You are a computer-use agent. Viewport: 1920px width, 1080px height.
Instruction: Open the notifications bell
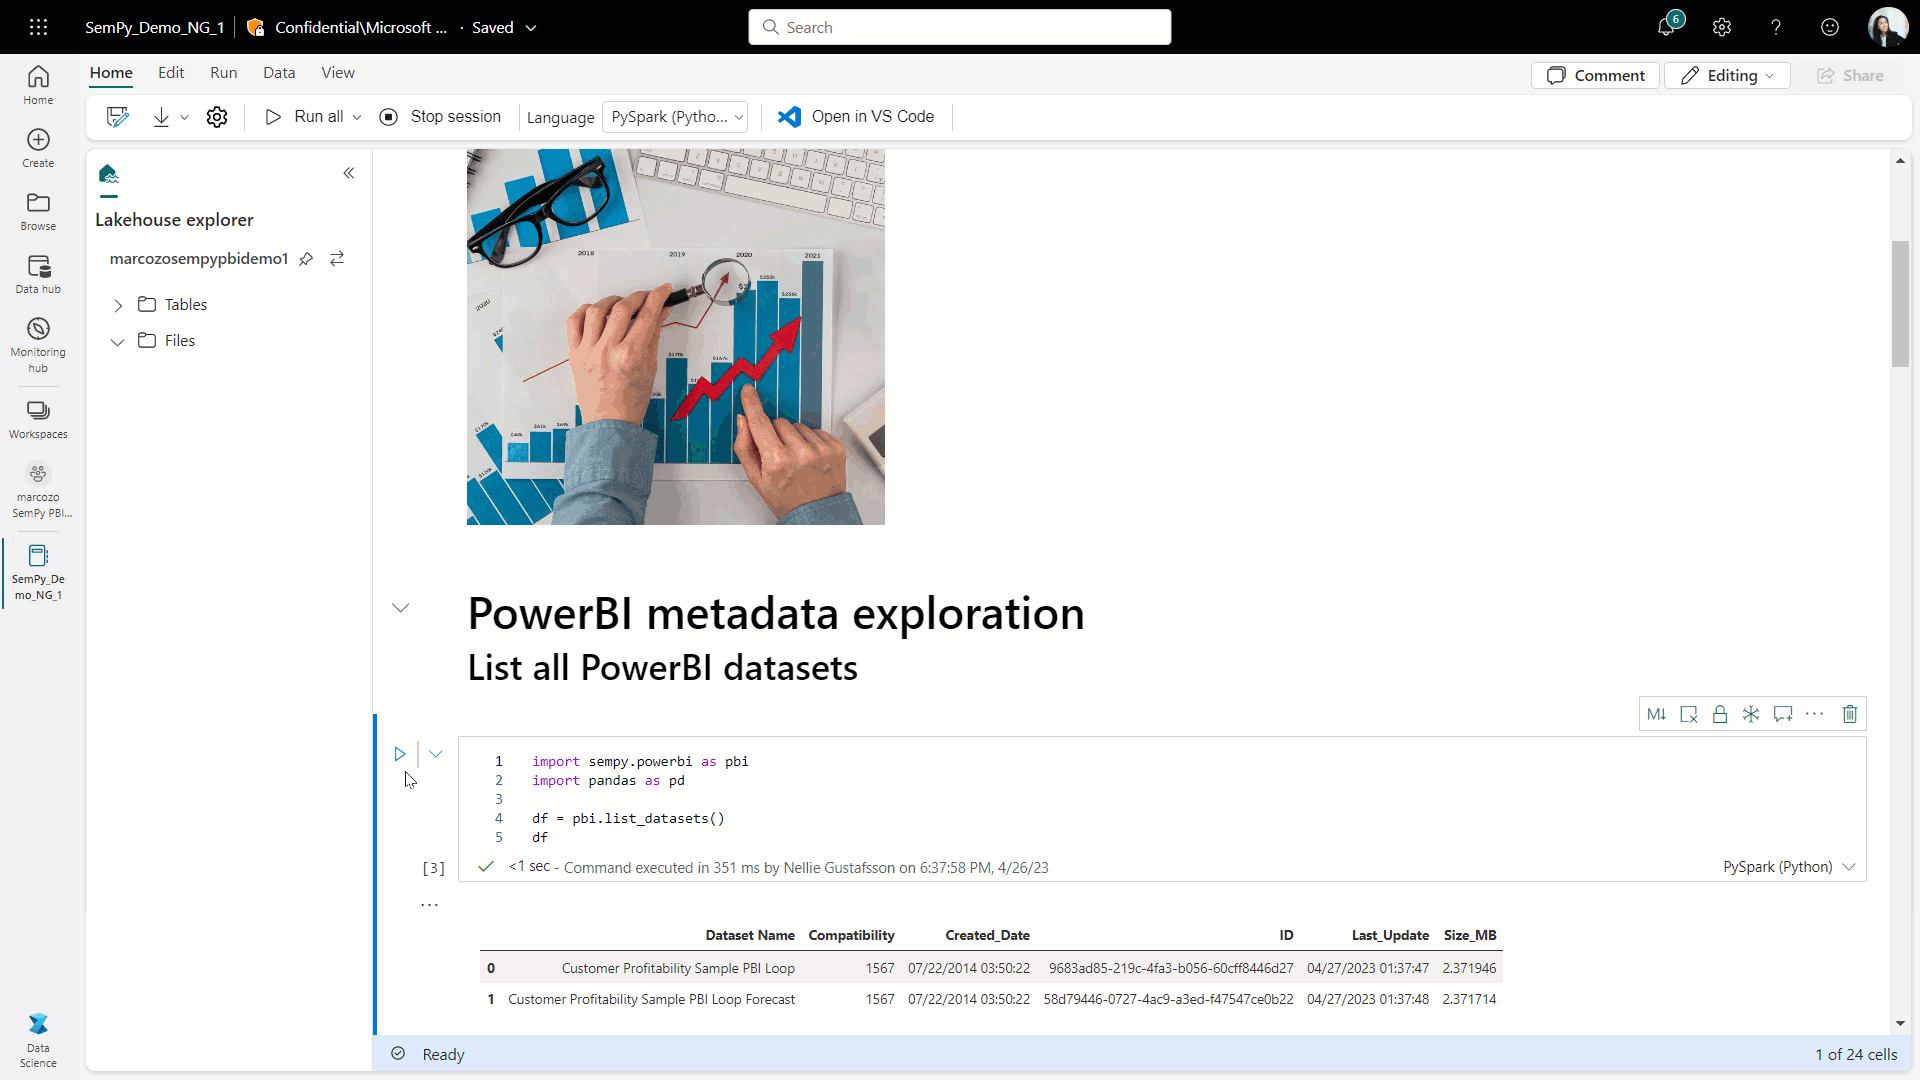click(x=1666, y=27)
